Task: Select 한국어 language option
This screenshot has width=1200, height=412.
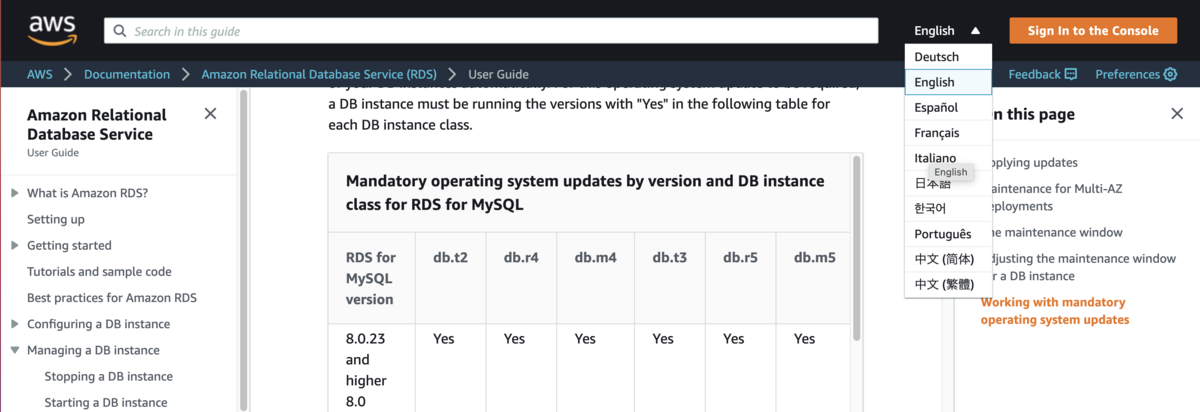Action: 948,209
